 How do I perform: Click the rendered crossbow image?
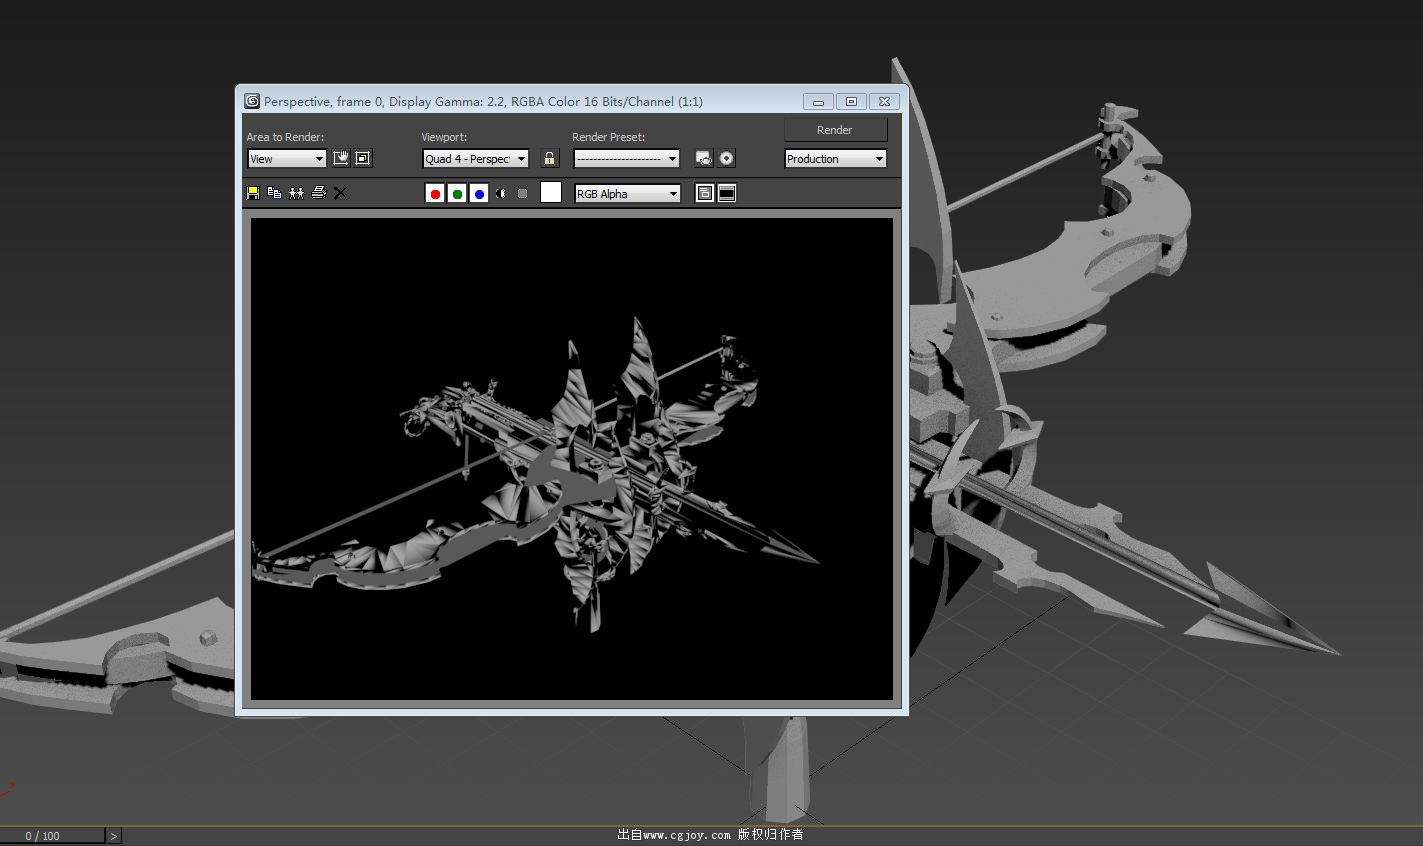click(x=571, y=459)
